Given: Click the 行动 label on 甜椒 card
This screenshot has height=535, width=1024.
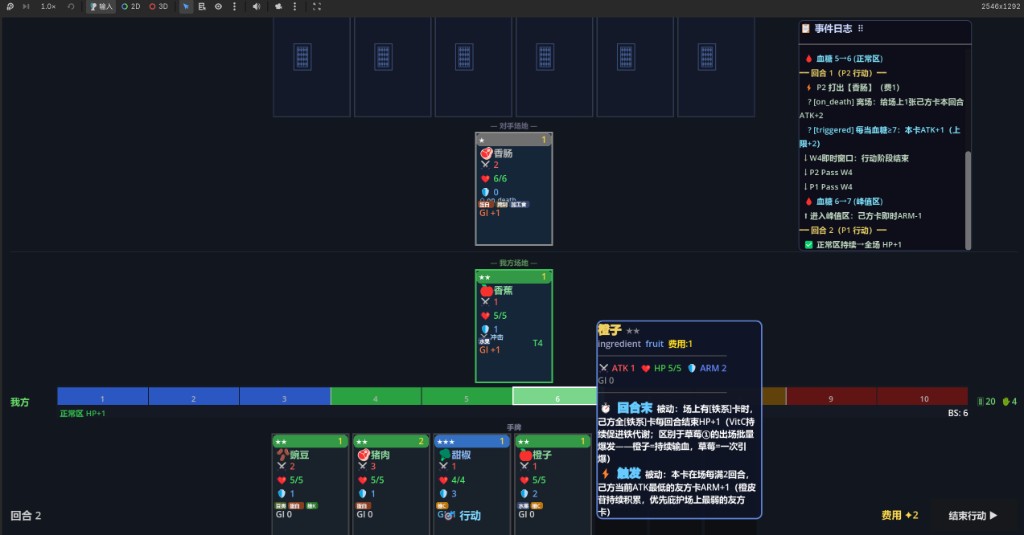Looking at the screenshot, I should 470,515.
